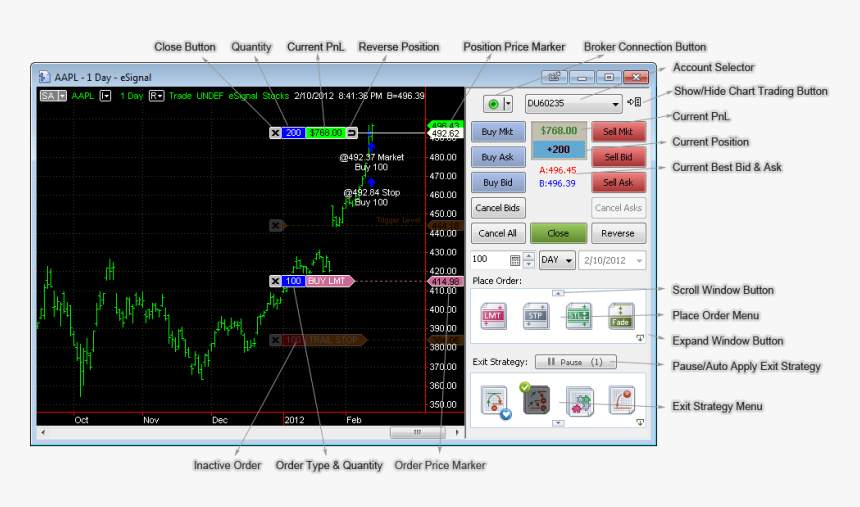Click the left arrow of chart scrollbar
860x507 pixels.
[43, 432]
